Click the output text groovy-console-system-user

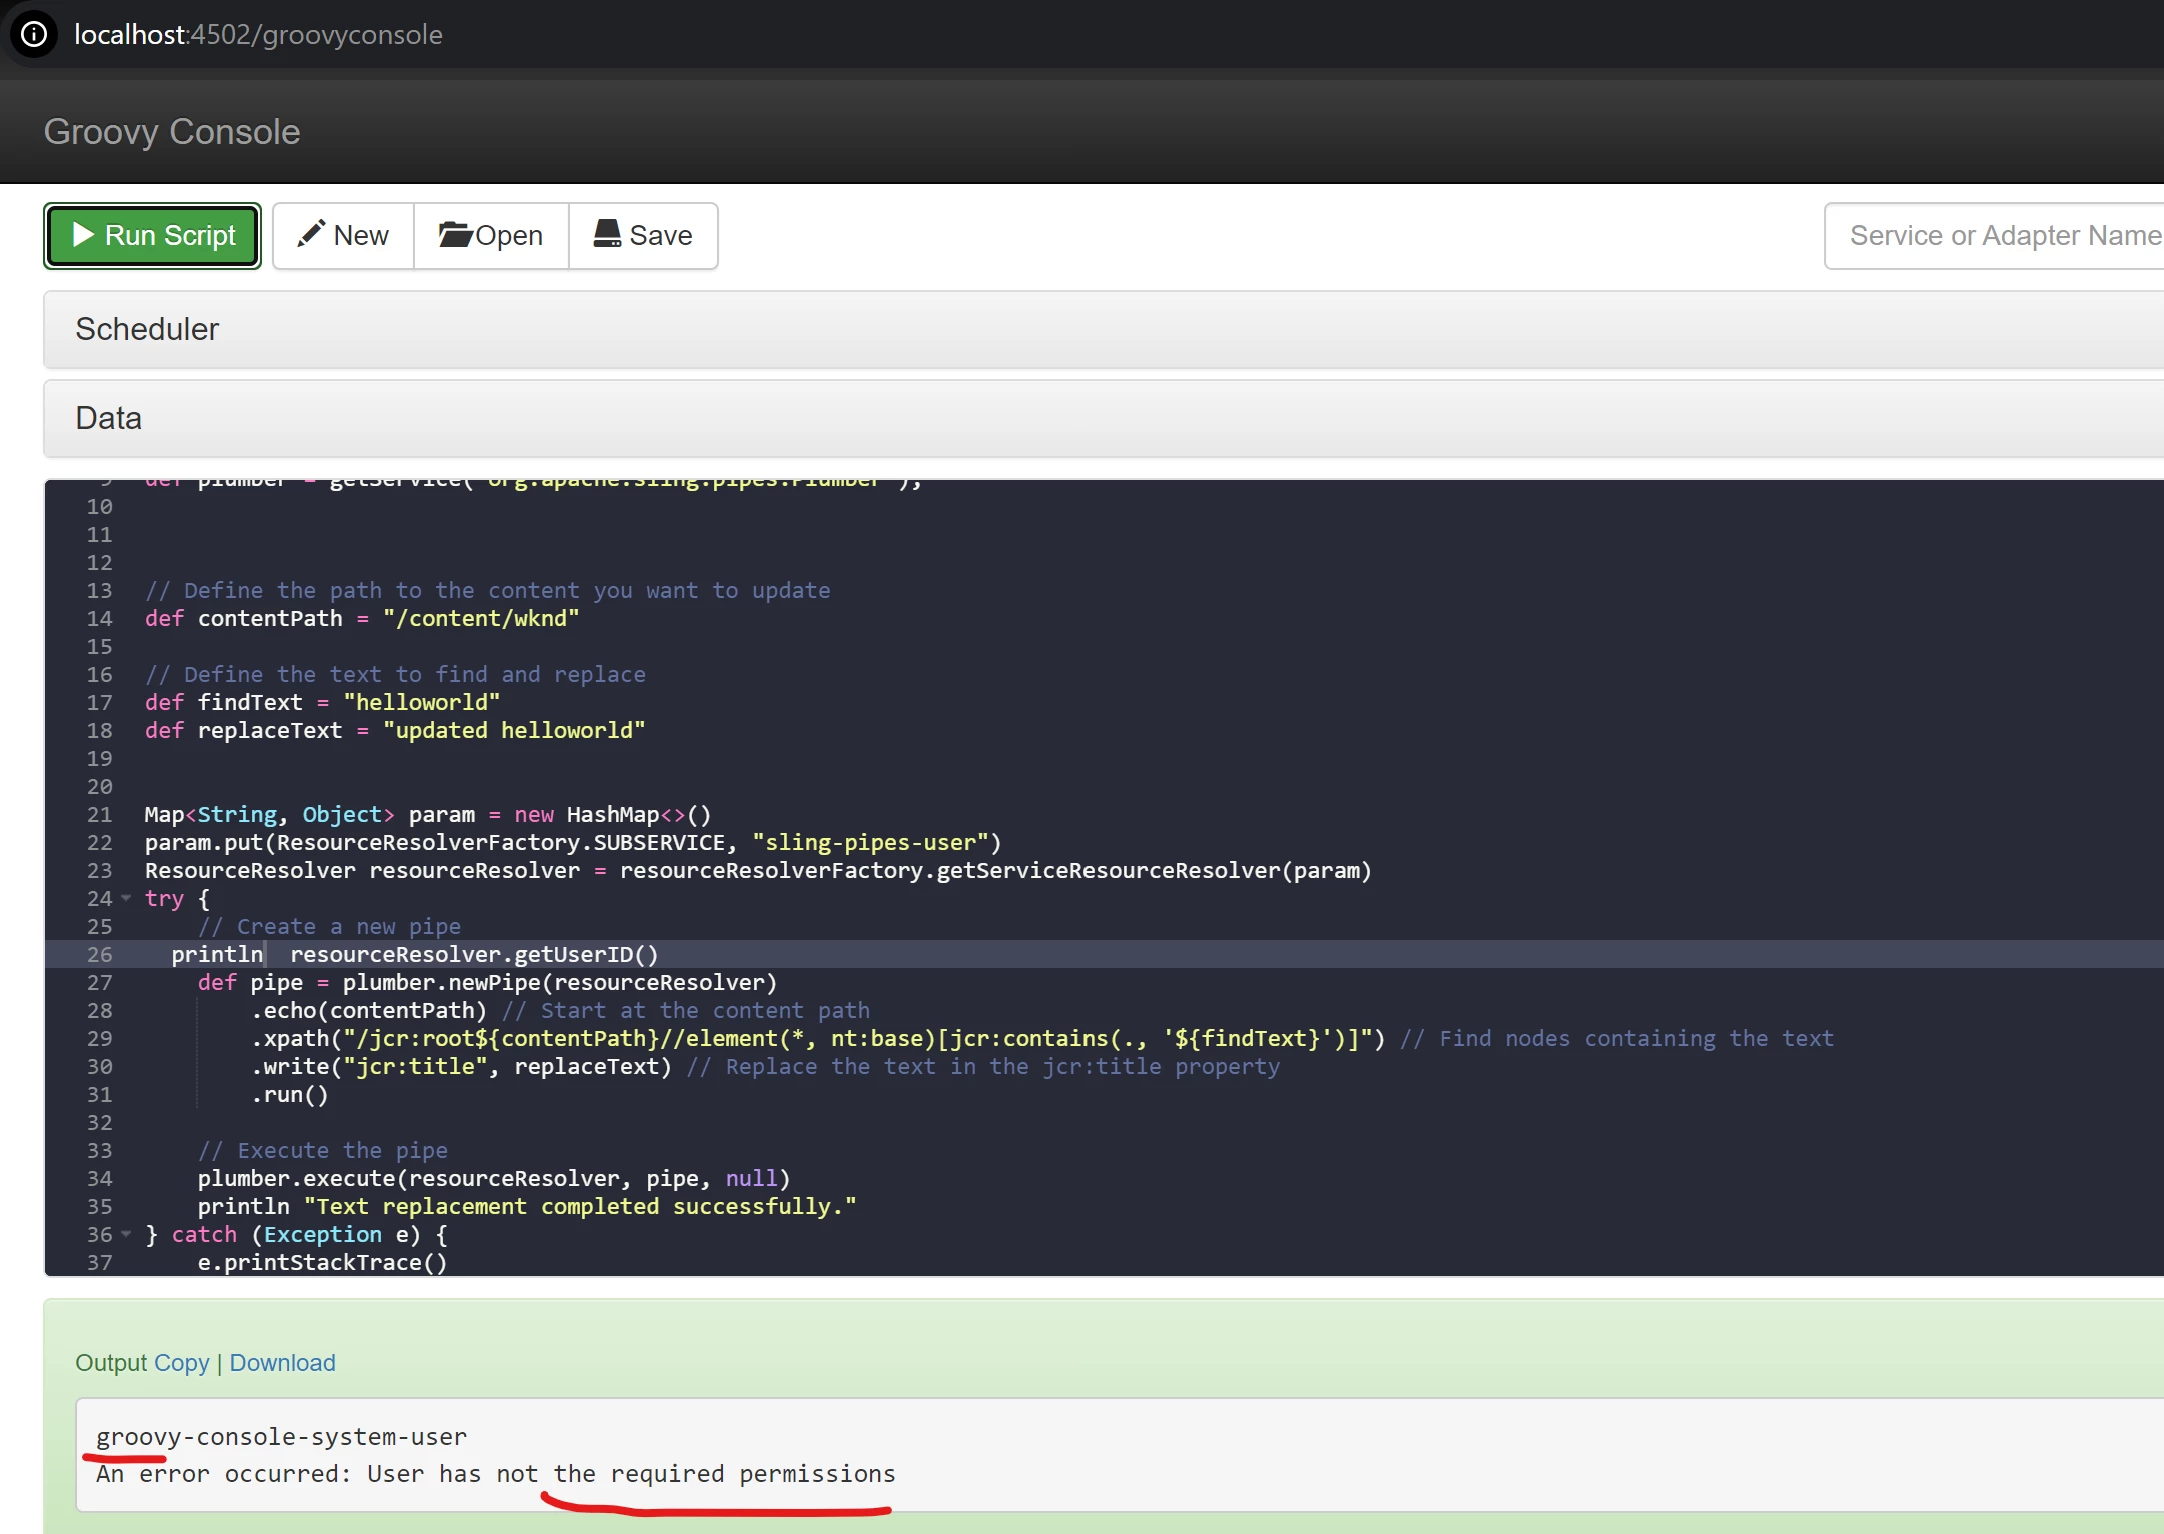(x=282, y=1437)
